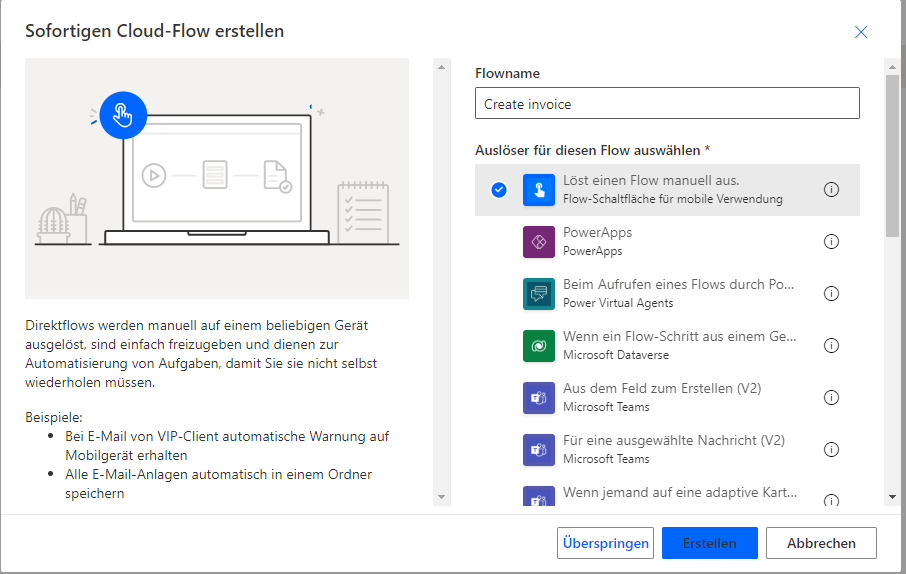Click the 'Beispiele:' heading text

point(54,417)
